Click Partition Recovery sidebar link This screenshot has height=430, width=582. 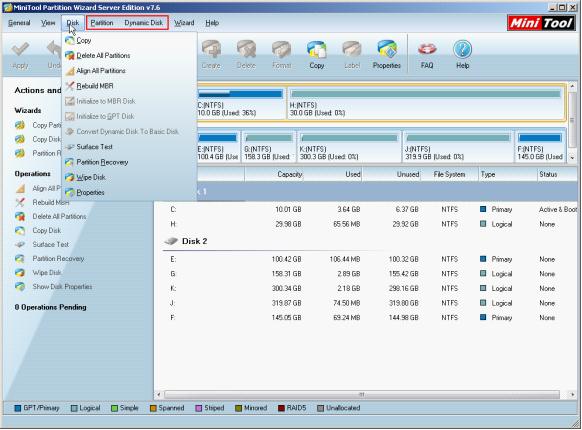point(58,259)
